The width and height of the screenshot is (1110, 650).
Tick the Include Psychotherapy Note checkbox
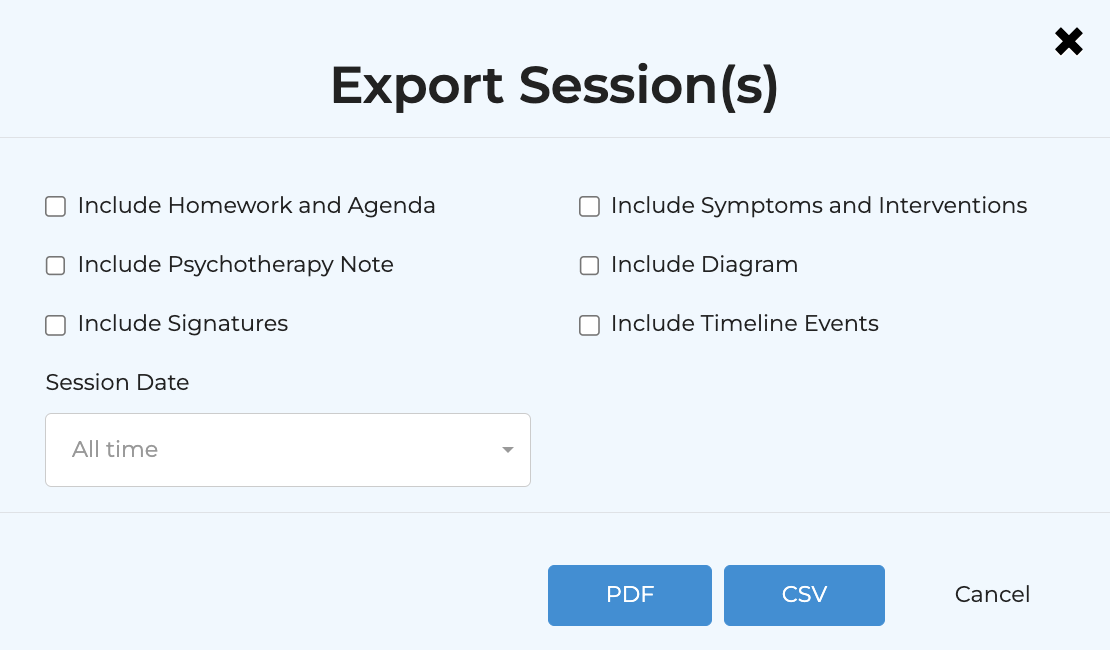pos(56,265)
